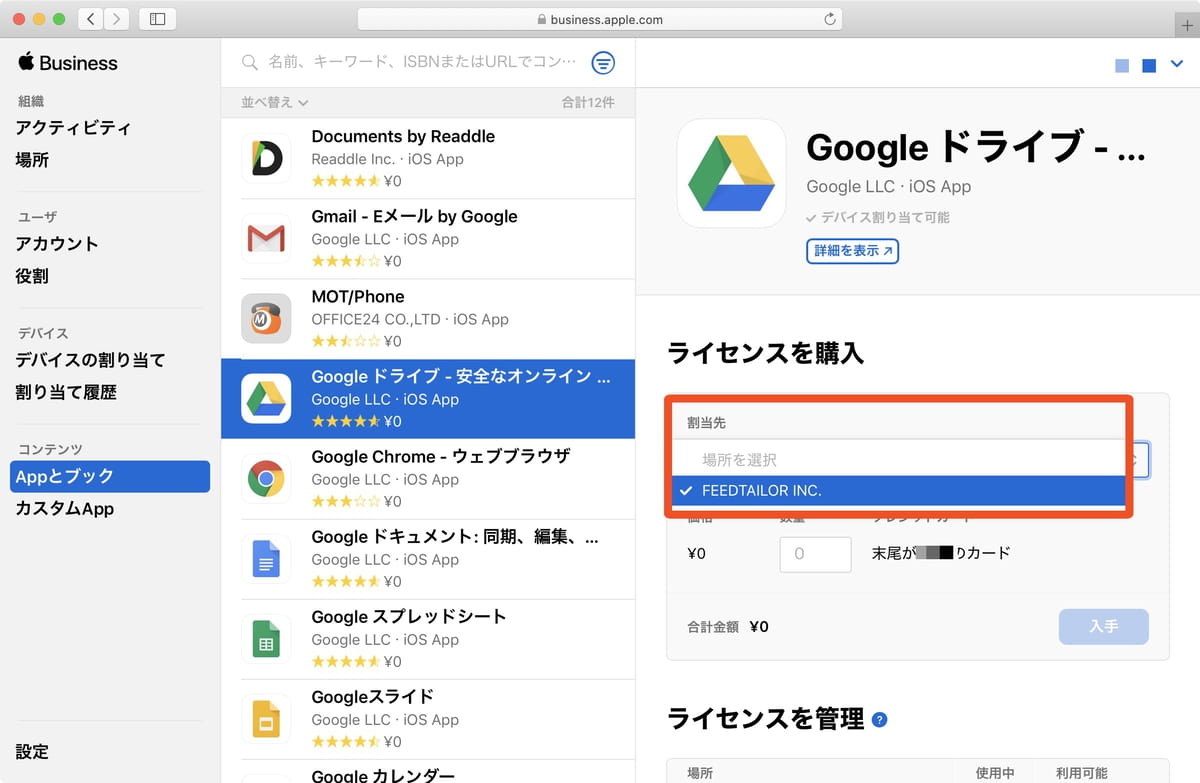1200x783 pixels.
Task: Click the 合計金額 ¥0 text
Action: point(728,627)
